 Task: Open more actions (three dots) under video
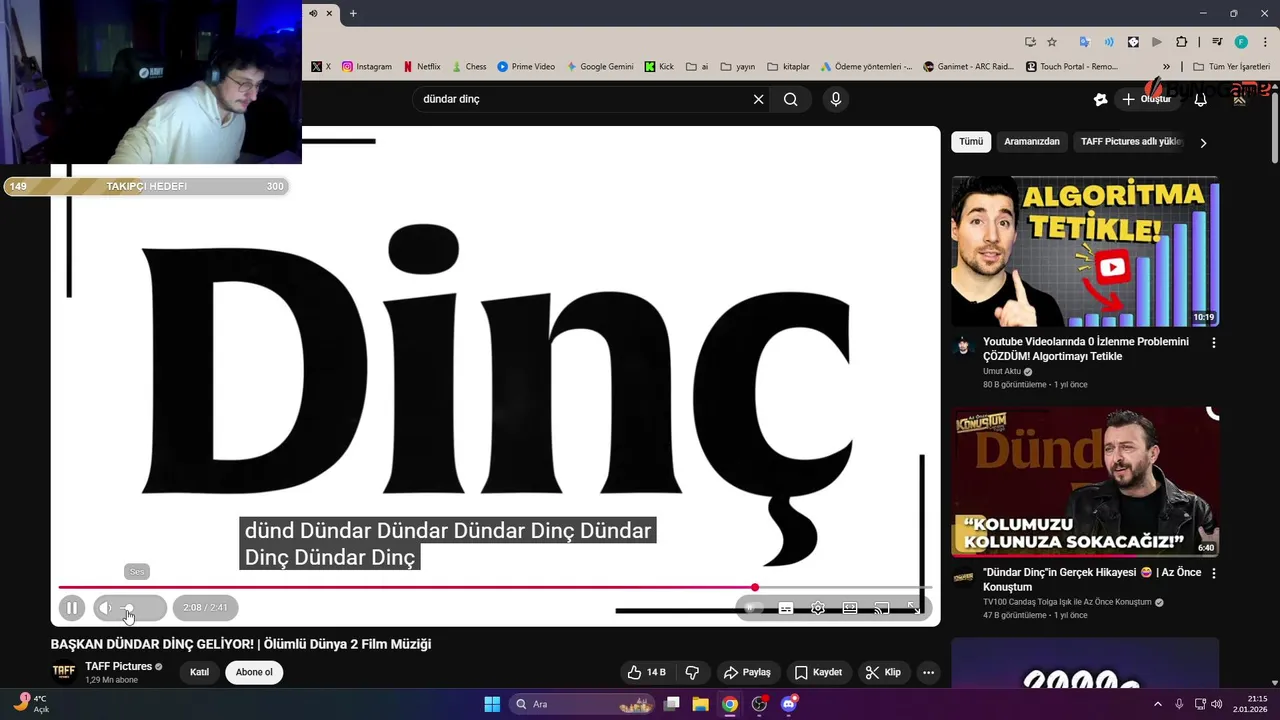click(x=928, y=672)
